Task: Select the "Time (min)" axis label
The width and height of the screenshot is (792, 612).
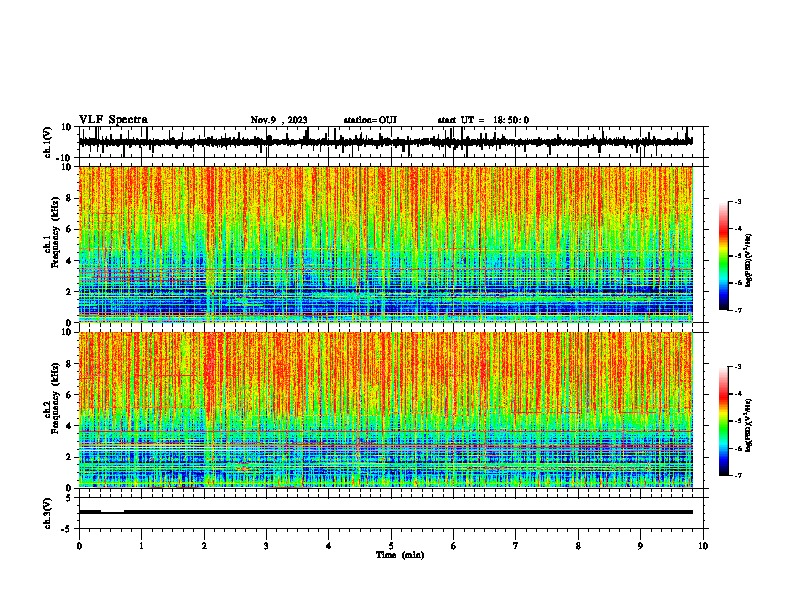Action: 400,555
